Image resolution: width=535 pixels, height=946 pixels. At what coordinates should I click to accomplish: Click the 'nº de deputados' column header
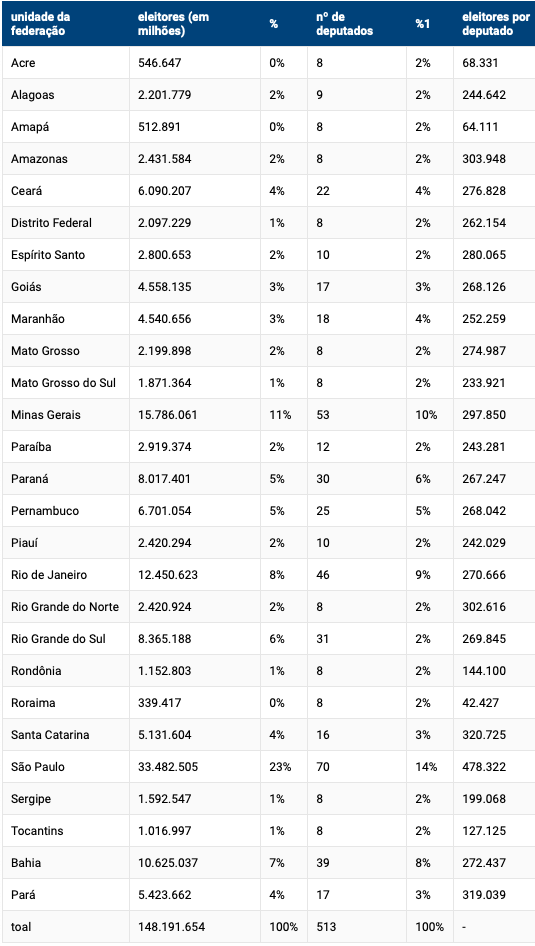click(x=344, y=24)
